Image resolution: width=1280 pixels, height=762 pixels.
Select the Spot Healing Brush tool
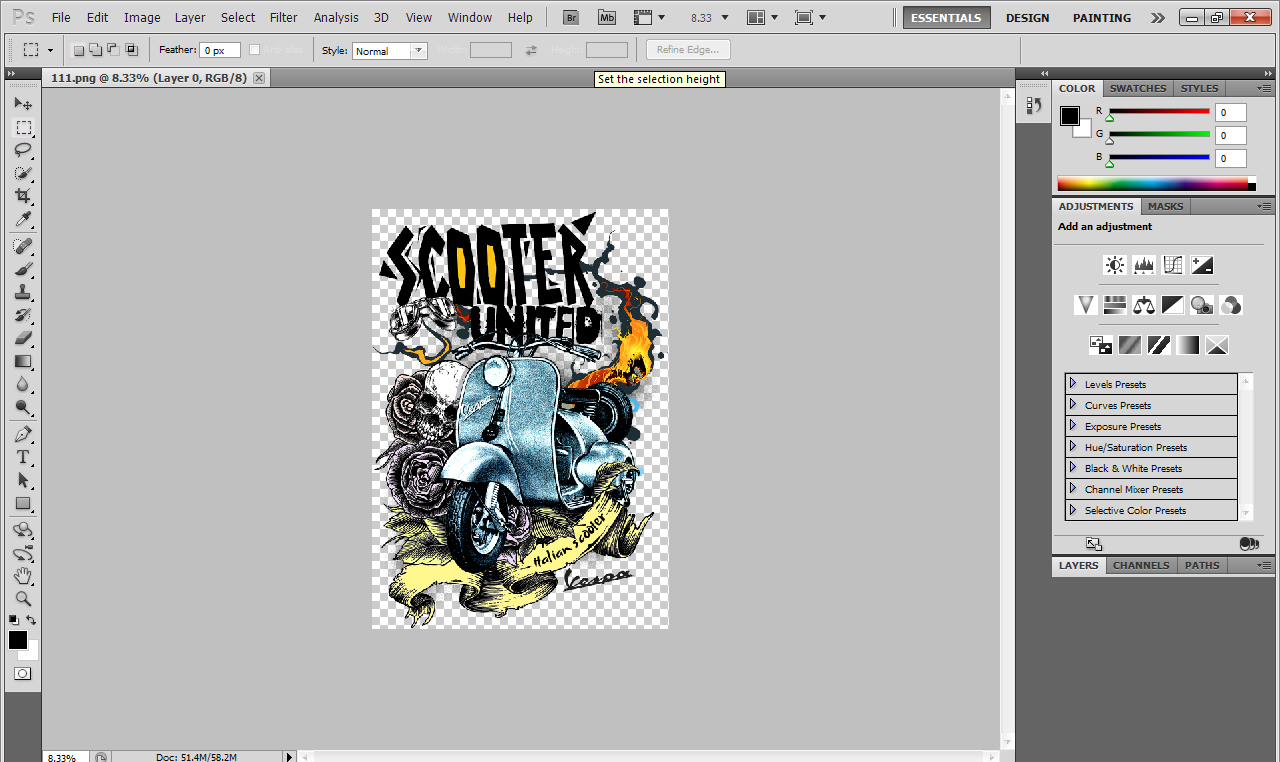[x=23, y=246]
